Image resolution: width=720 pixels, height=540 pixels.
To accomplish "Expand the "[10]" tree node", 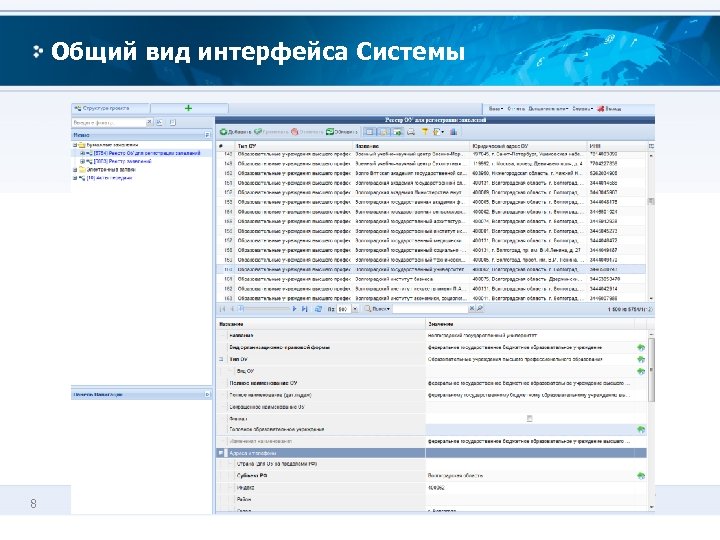I will tap(75, 178).
